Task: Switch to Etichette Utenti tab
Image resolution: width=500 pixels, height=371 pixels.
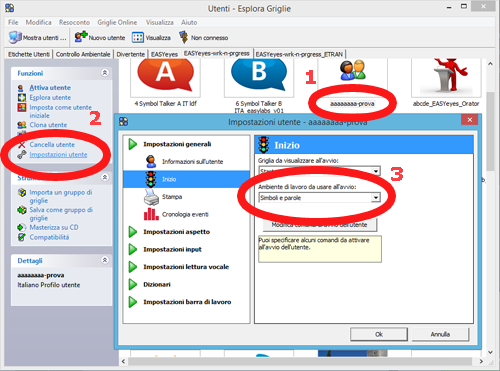Action: point(29,54)
